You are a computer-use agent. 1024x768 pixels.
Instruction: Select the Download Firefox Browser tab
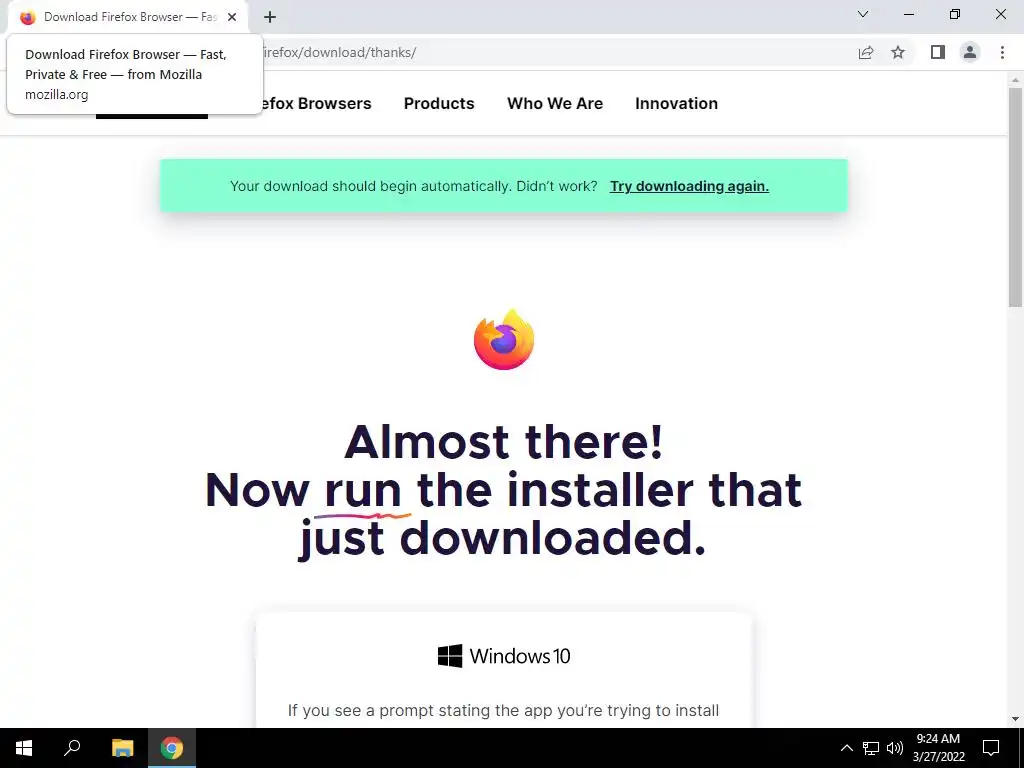129,17
